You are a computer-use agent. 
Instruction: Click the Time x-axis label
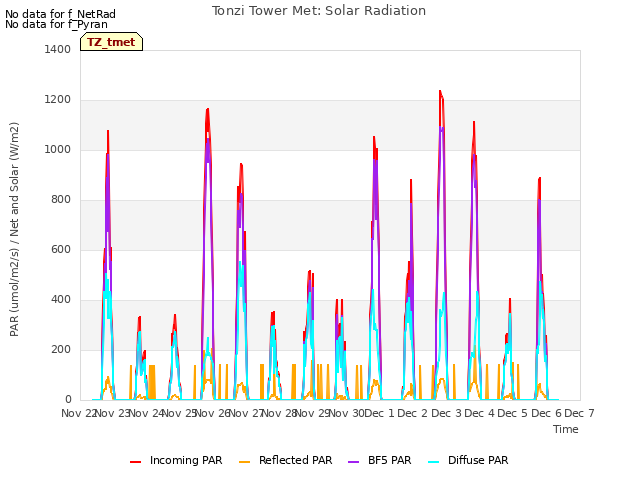click(566, 429)
